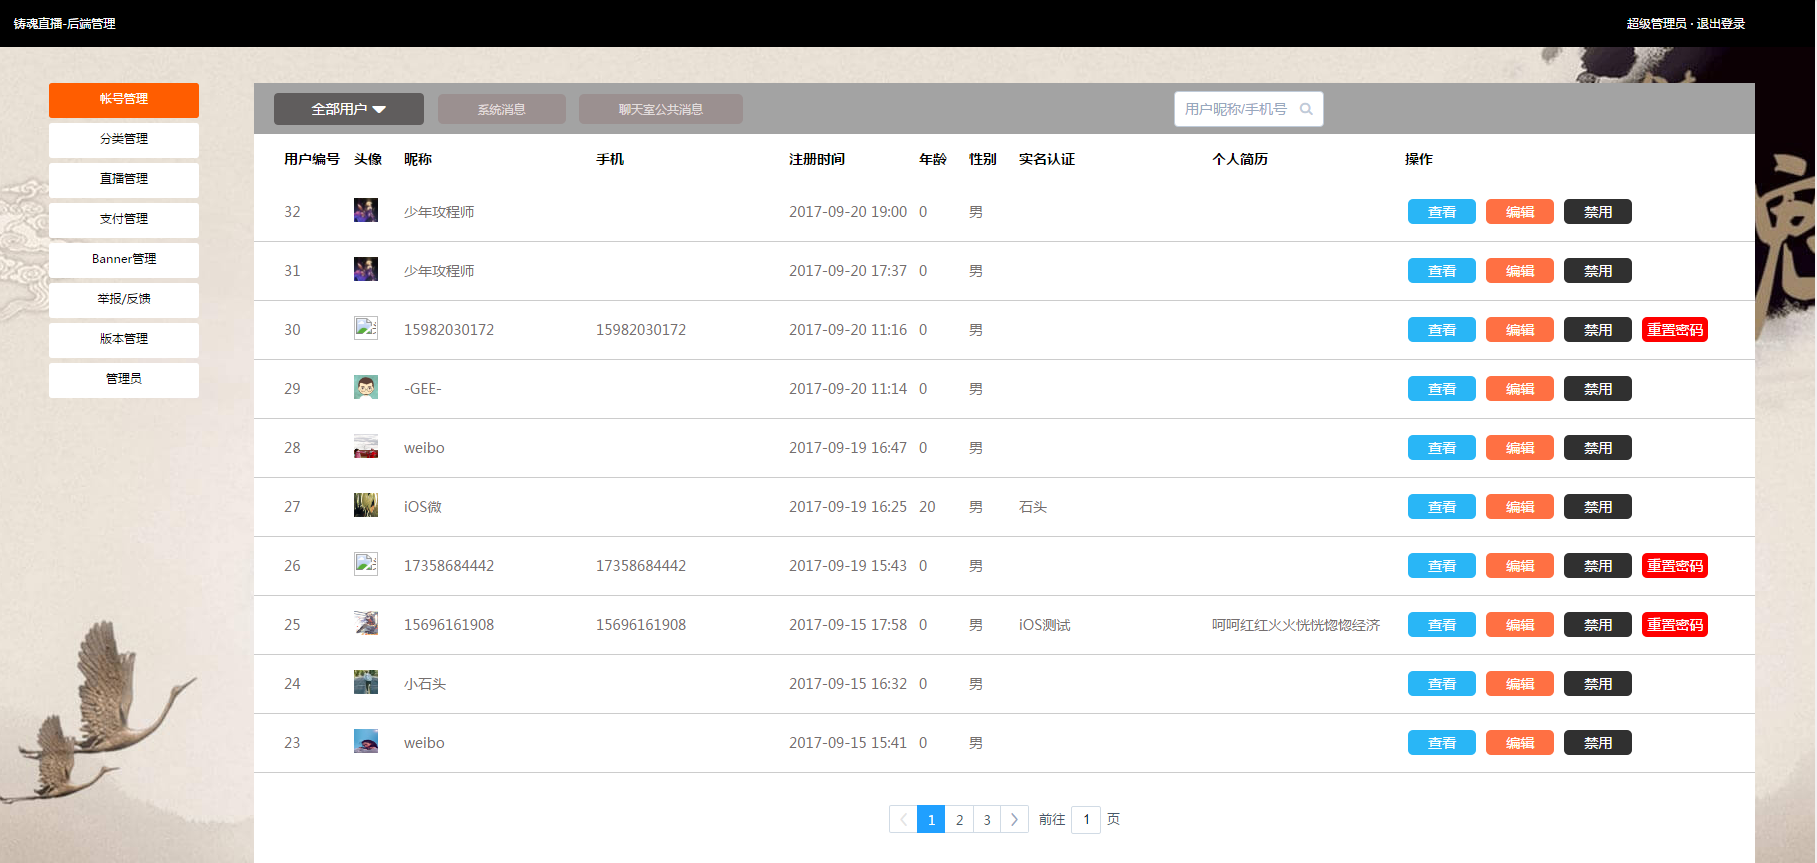View details of user 32

(x=1442, y=212)
